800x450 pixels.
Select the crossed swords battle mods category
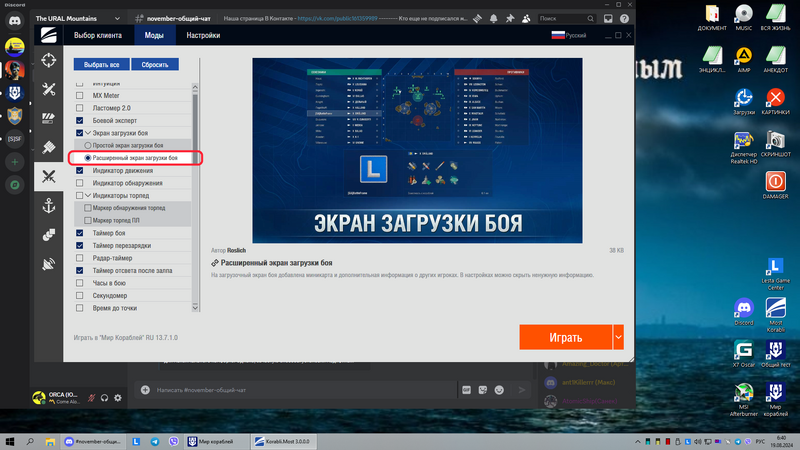pos(48,177)
